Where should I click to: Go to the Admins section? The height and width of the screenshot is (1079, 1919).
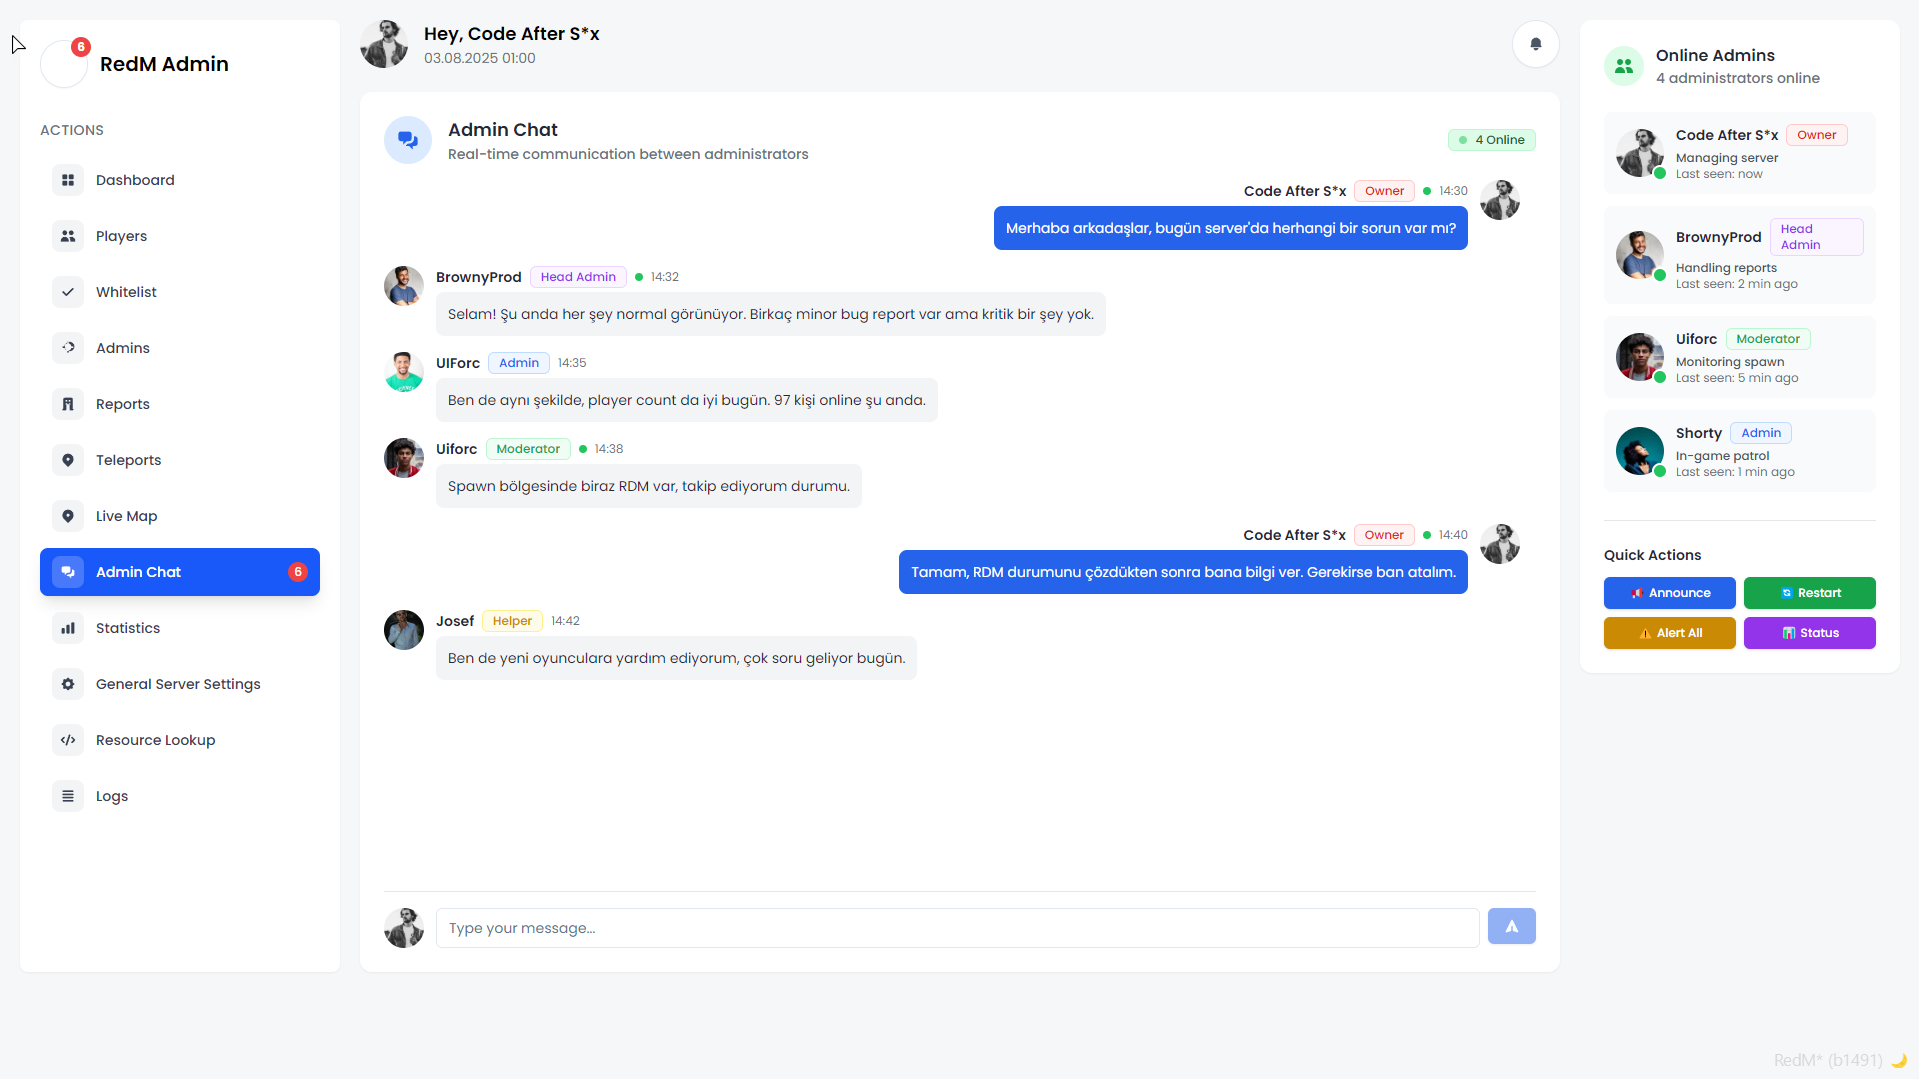122,348
